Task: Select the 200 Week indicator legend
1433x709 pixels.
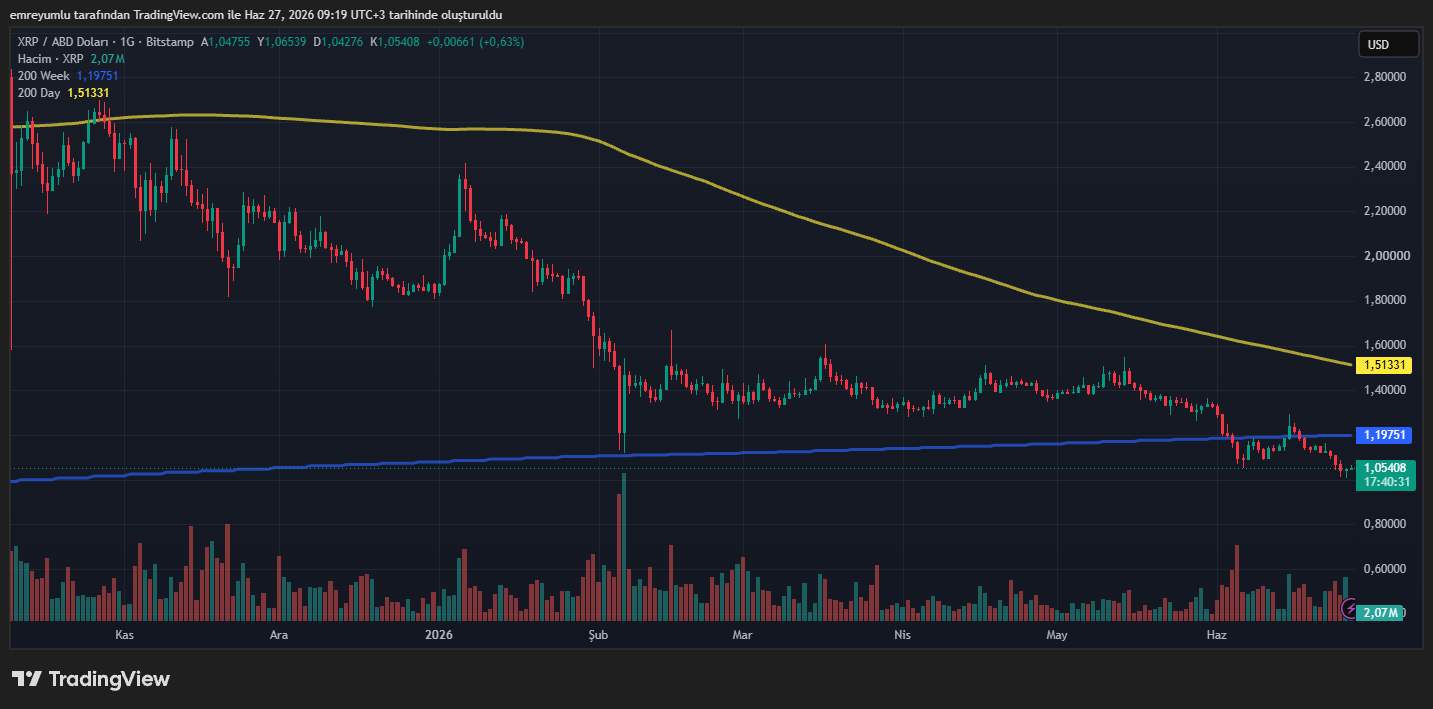Action: coord(68,76)
